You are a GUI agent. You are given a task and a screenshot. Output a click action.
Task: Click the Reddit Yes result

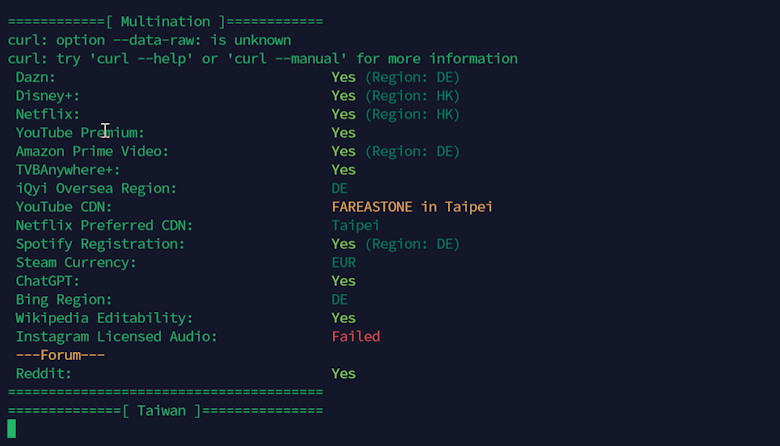point(344,374)
